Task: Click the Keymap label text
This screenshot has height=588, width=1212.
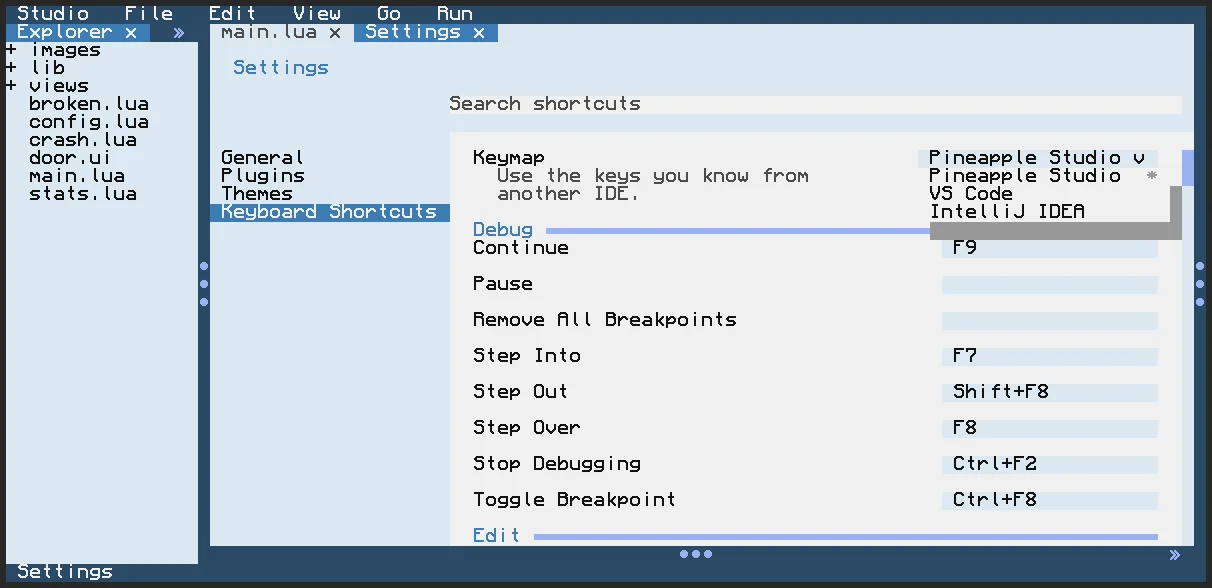Action: click(x=509, y=158)
